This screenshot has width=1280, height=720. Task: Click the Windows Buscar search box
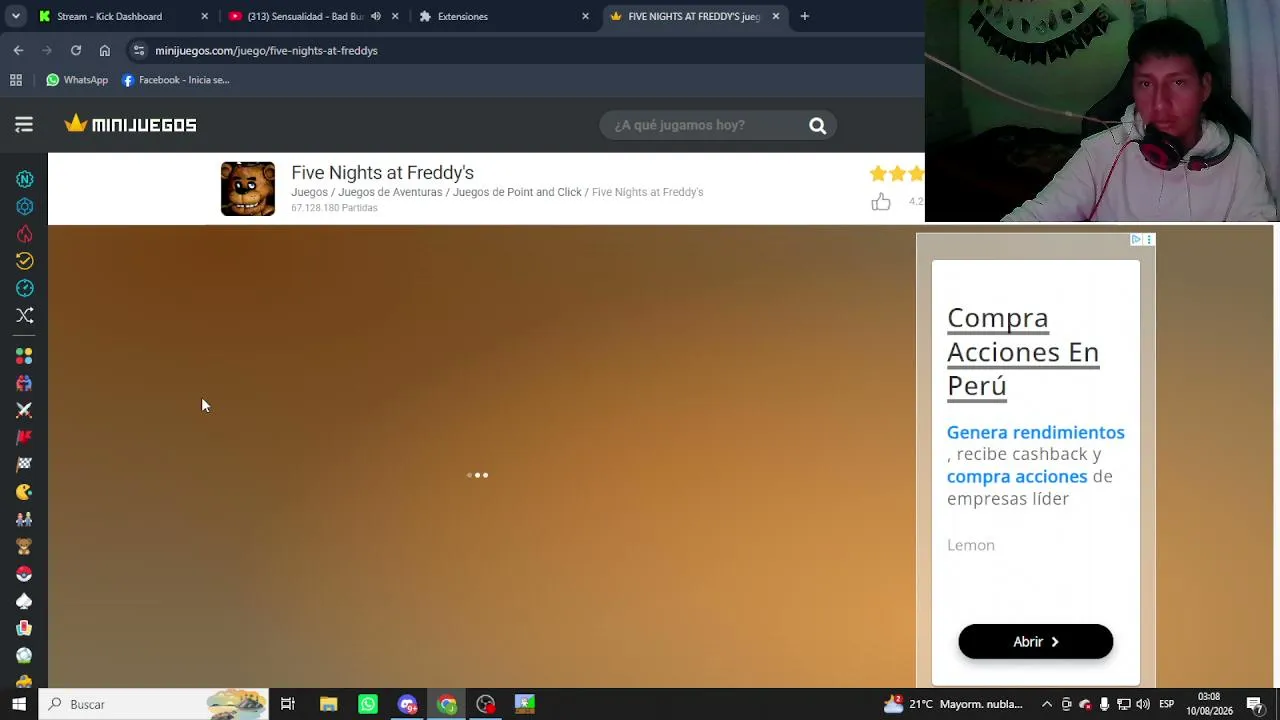154,704
